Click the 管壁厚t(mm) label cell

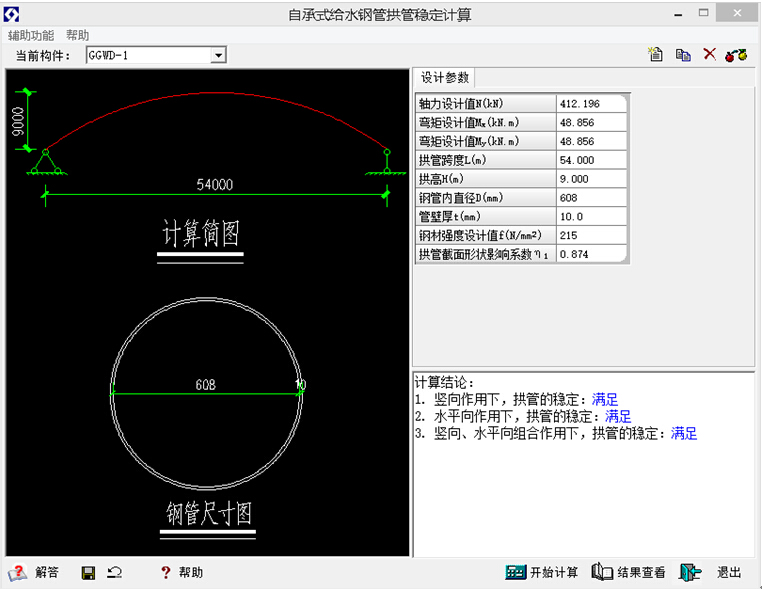486,217
